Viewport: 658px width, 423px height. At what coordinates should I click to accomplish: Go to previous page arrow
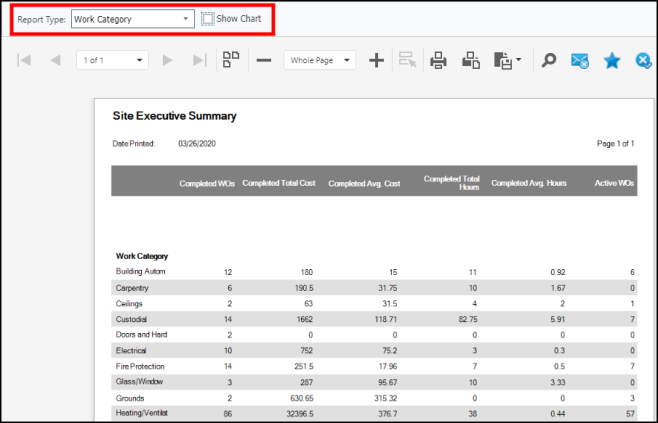(55, 60)
